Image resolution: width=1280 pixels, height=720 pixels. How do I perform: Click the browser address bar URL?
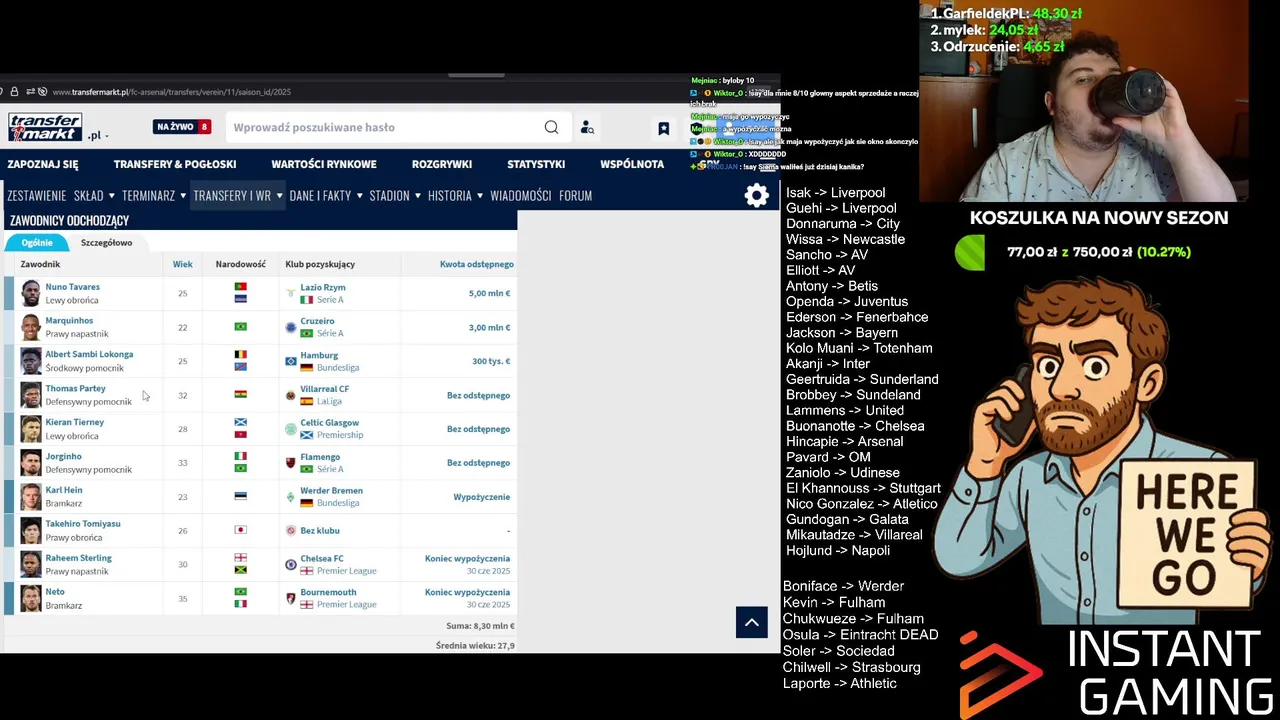172,92
